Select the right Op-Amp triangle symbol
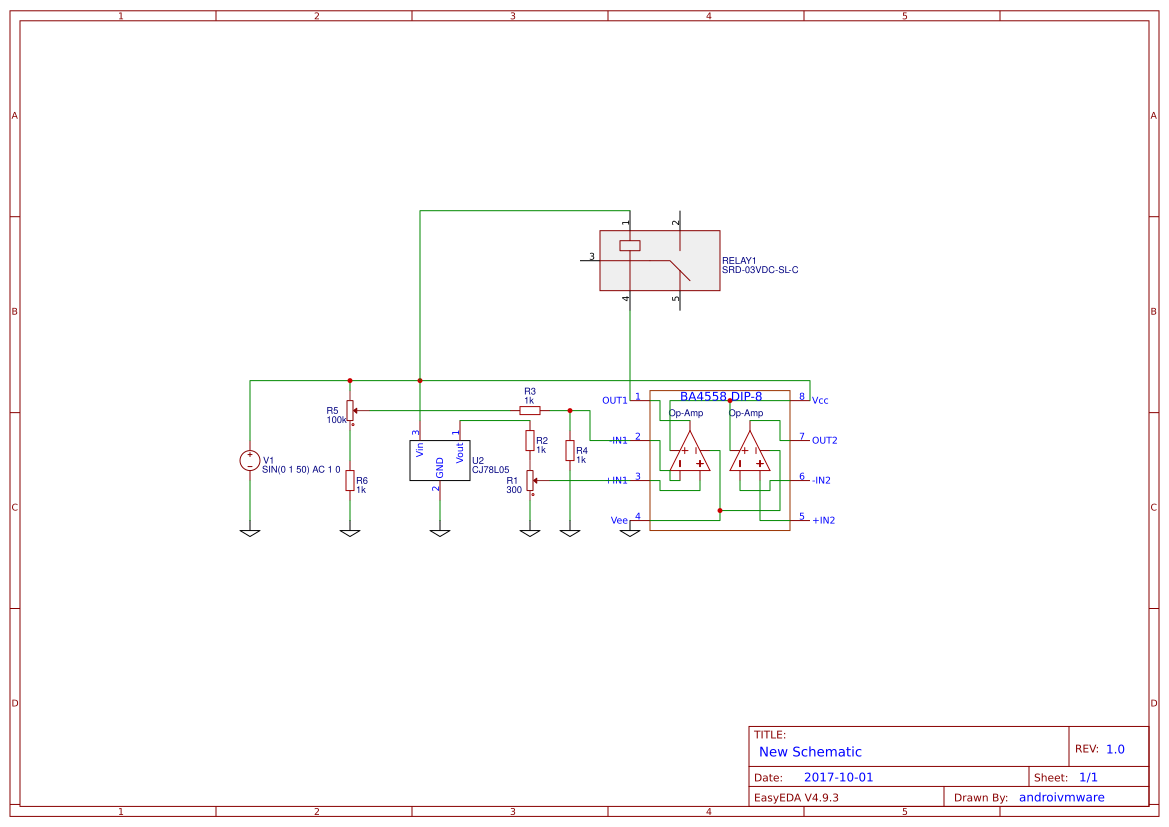 pyautogui.click(x=750, y=451)
